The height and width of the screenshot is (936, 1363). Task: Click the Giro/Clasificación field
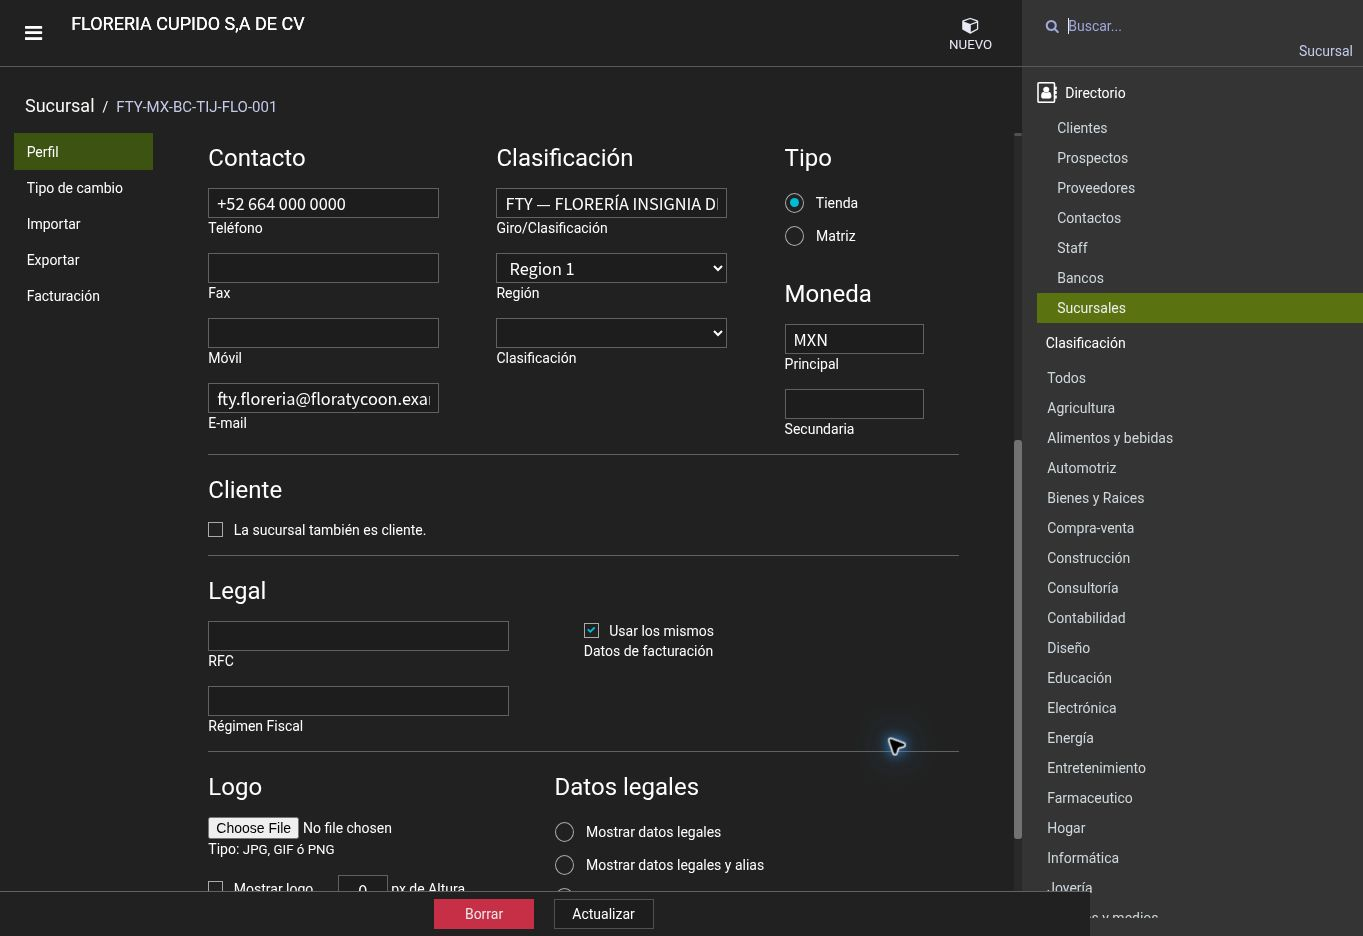tap(611, 203)
